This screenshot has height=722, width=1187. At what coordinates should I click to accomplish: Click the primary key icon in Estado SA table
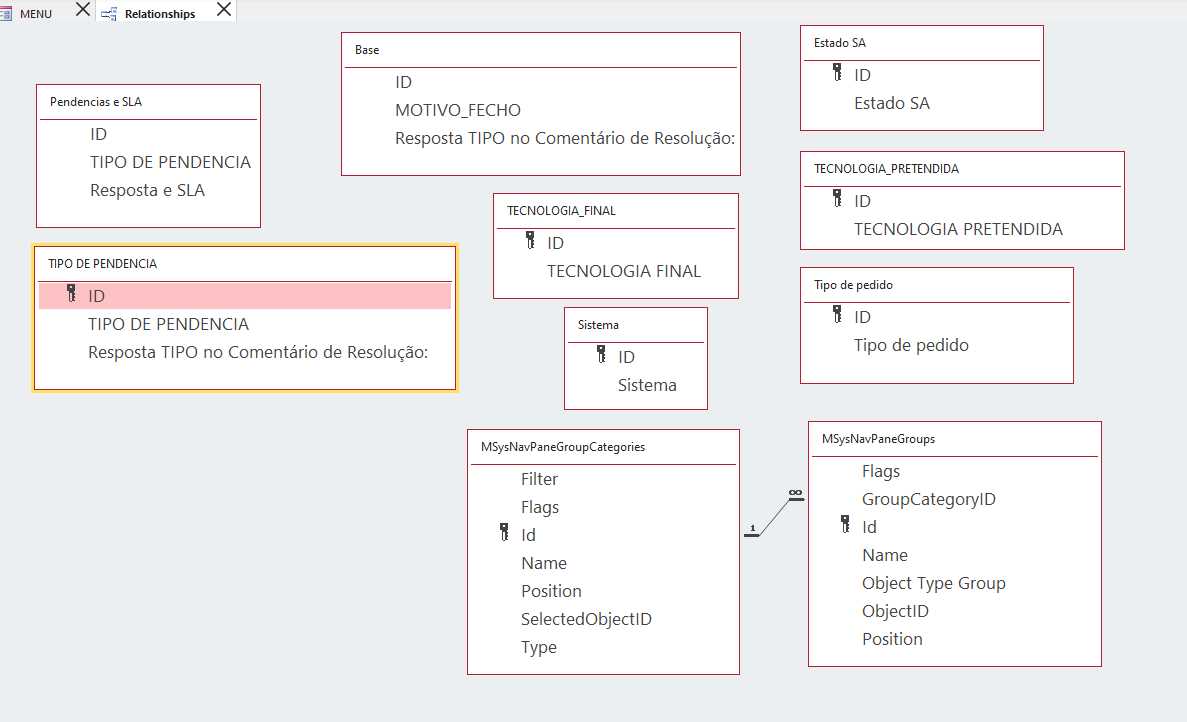[x=837, y=72]
